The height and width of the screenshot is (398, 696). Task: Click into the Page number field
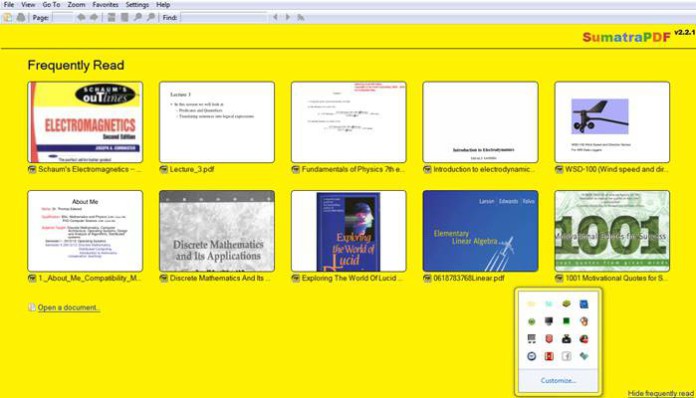63,17
